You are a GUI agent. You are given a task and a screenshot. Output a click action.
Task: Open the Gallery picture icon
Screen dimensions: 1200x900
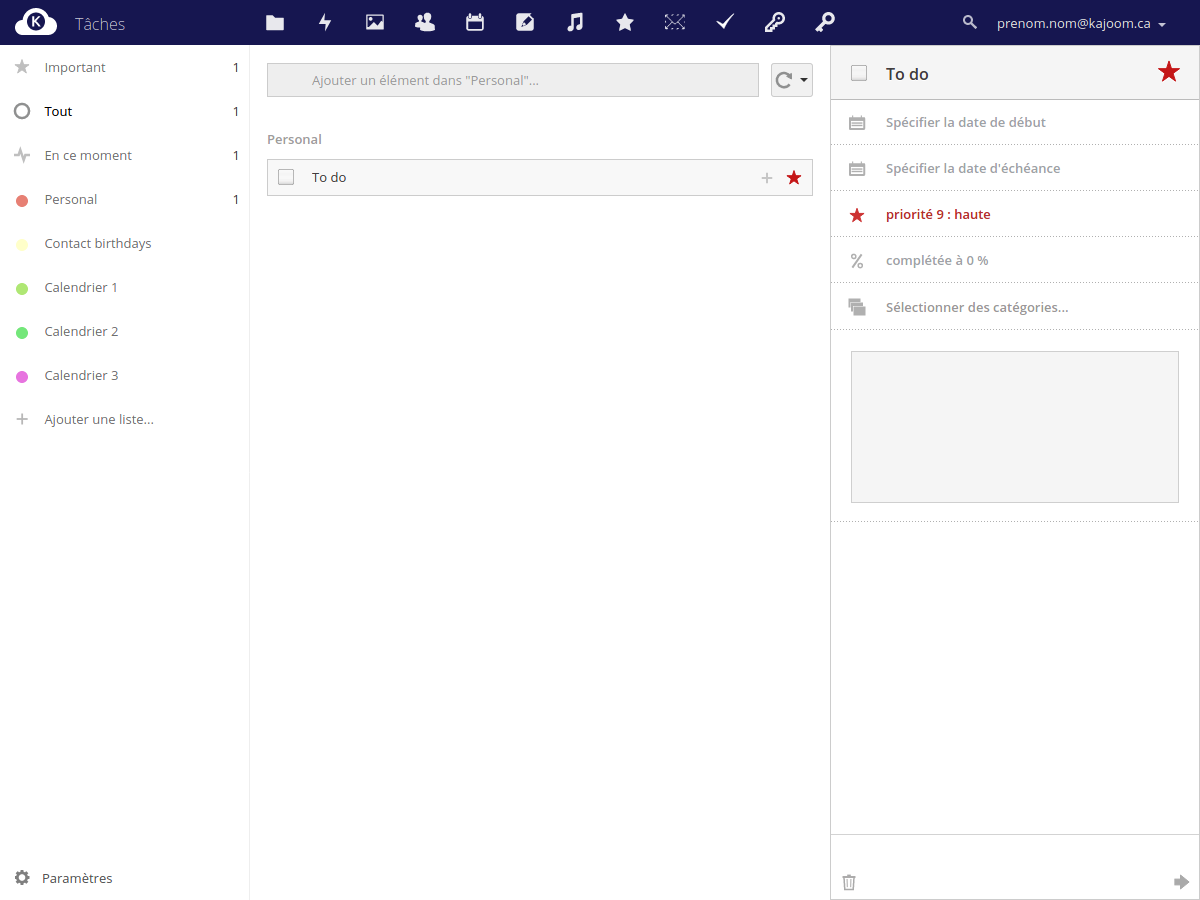pyautogui.click(x=375, y=22)
